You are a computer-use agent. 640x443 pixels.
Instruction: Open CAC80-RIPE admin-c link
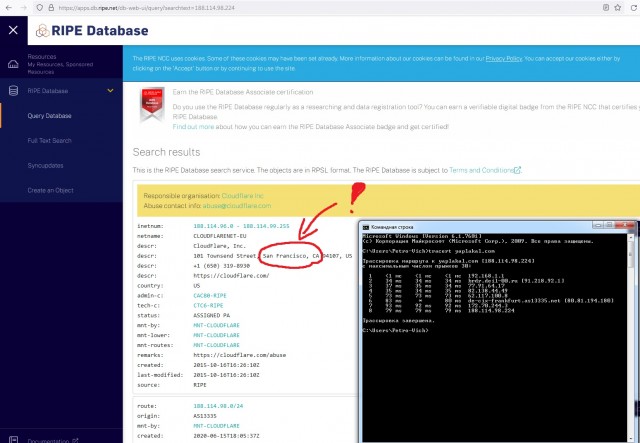[x=210, y=296]
